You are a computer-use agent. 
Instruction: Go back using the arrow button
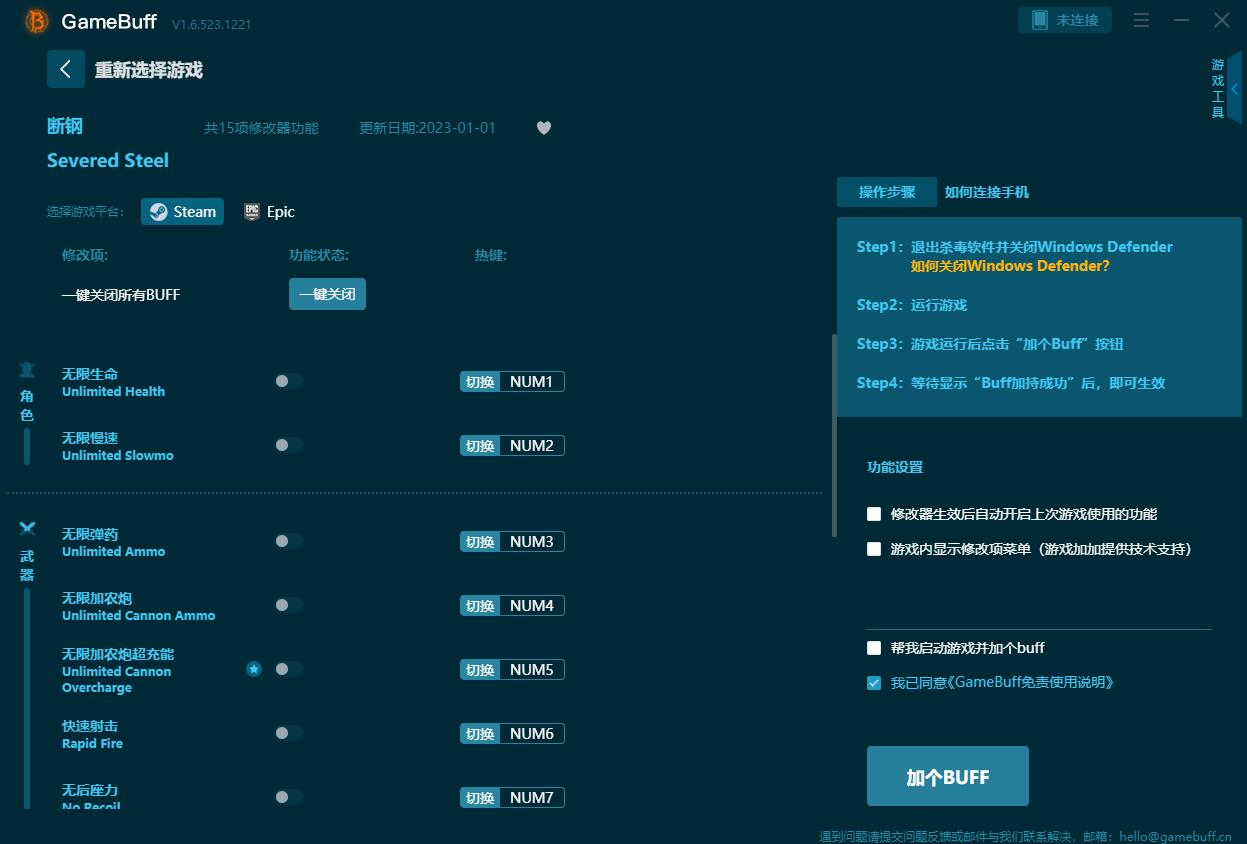click(66, 69)
